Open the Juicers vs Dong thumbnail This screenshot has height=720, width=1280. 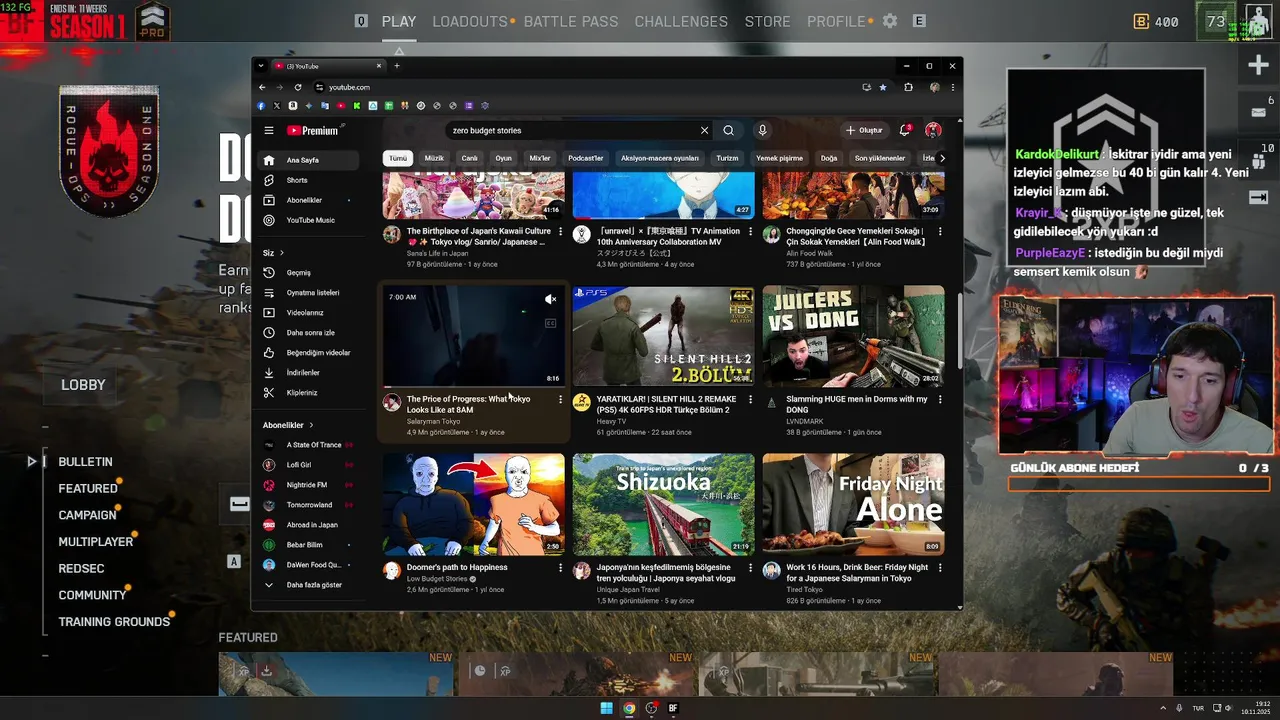(853, 336)
